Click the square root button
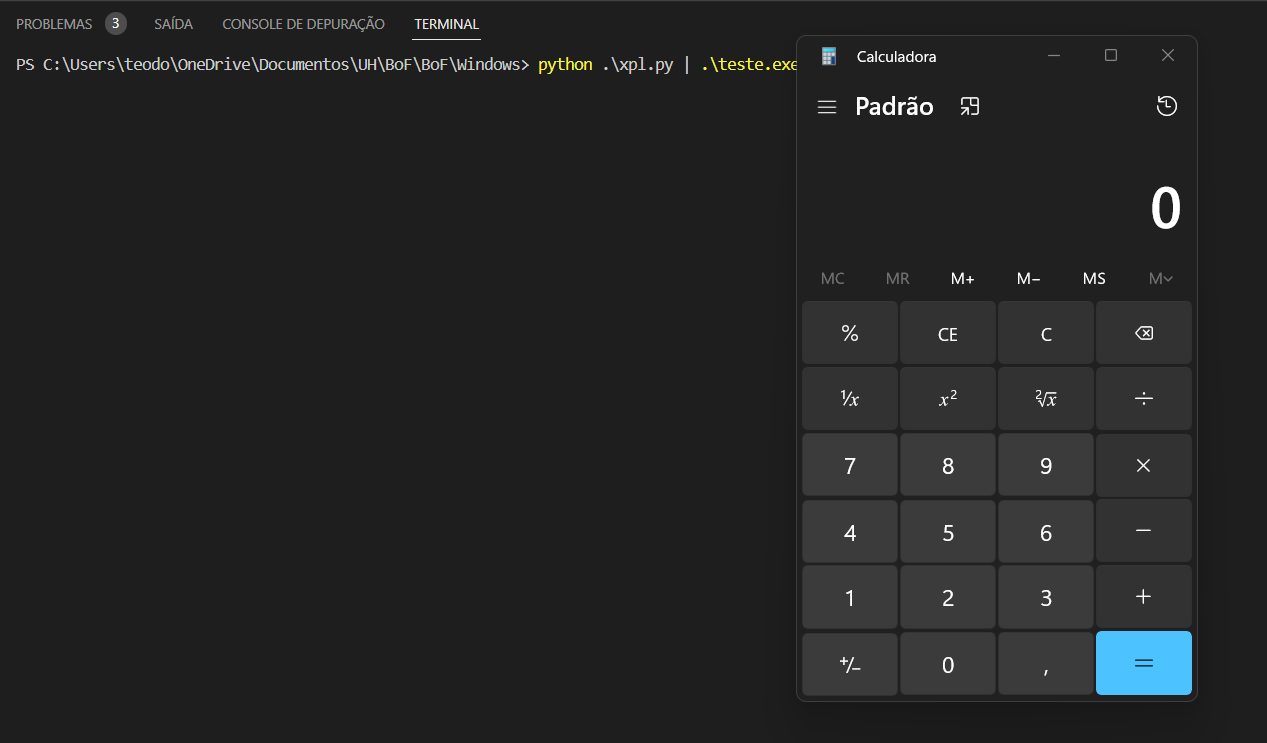This screenshot has height=743, width=1267. tap(1045, 399)
